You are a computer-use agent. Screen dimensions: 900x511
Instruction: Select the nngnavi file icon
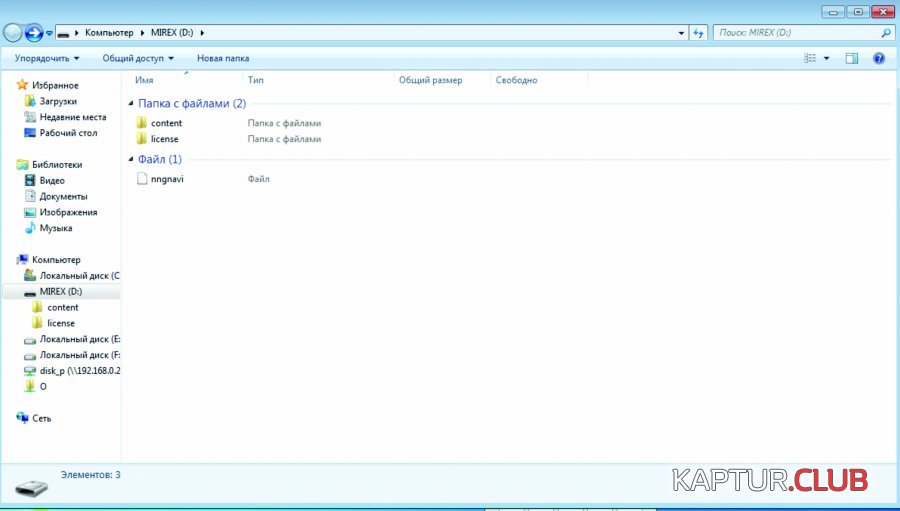pyautogui.click(x=142, y=179)
